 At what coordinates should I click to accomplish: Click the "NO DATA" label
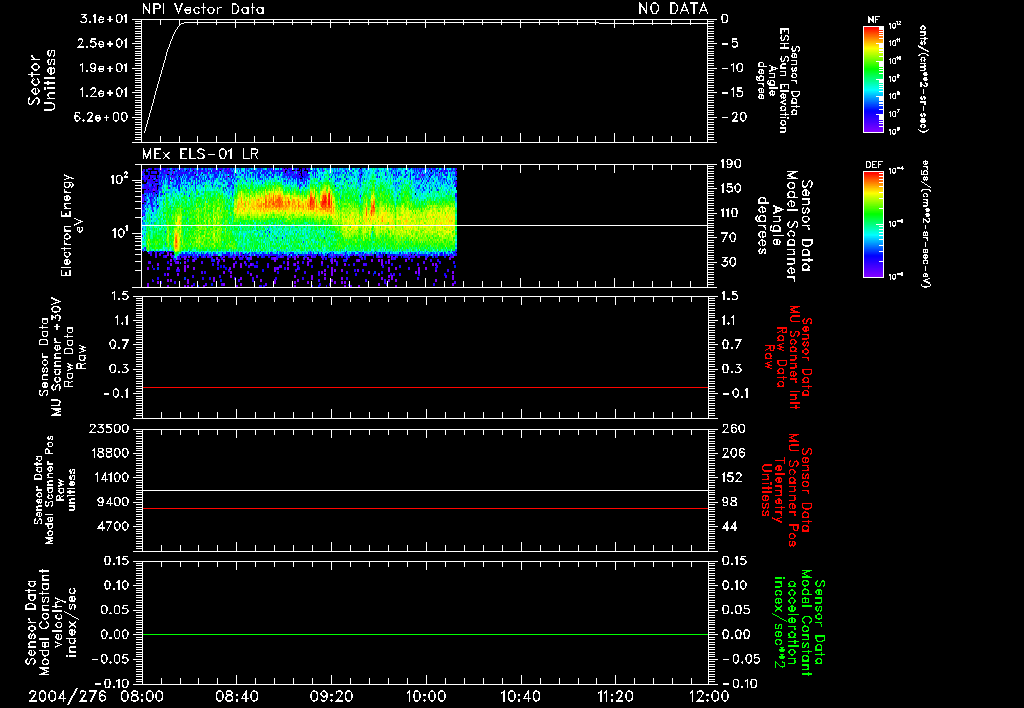[x=673, y=9]
